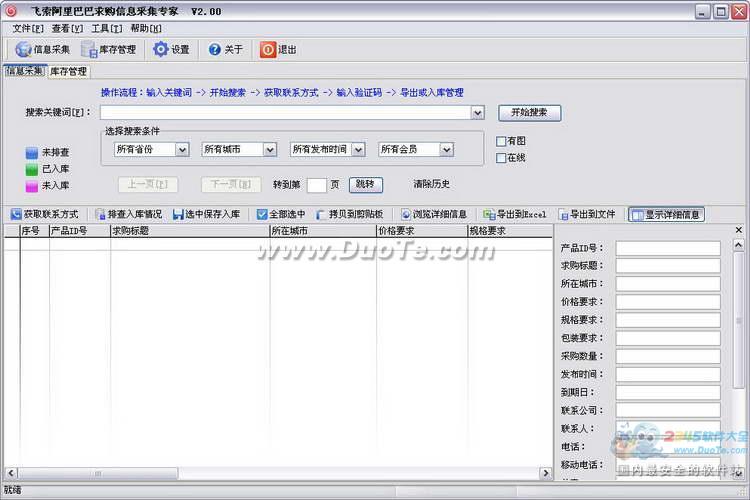Click the 规格要求 column header
This screenshot has height=500, width=750.
click(510, 231)
